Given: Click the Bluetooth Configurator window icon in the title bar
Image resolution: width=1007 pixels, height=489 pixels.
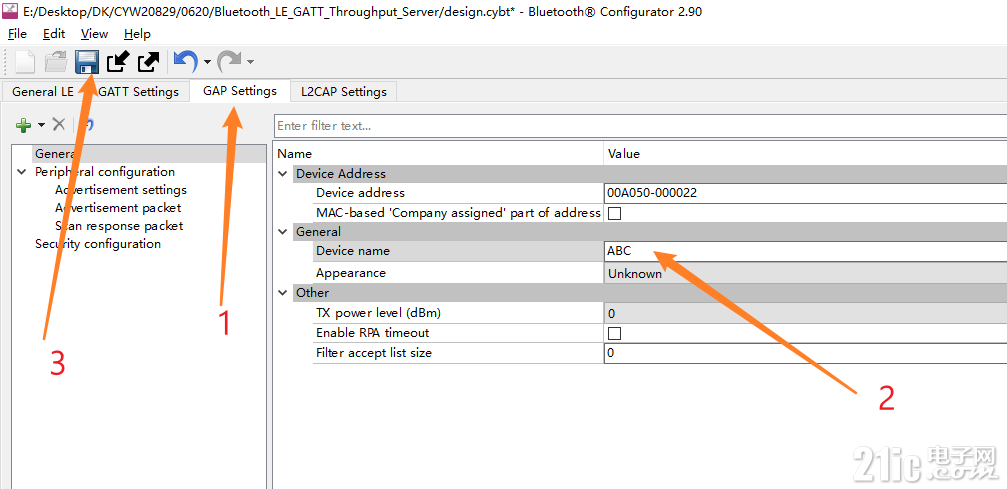Looking at the screenshot, I should click(x=10, y=12).
